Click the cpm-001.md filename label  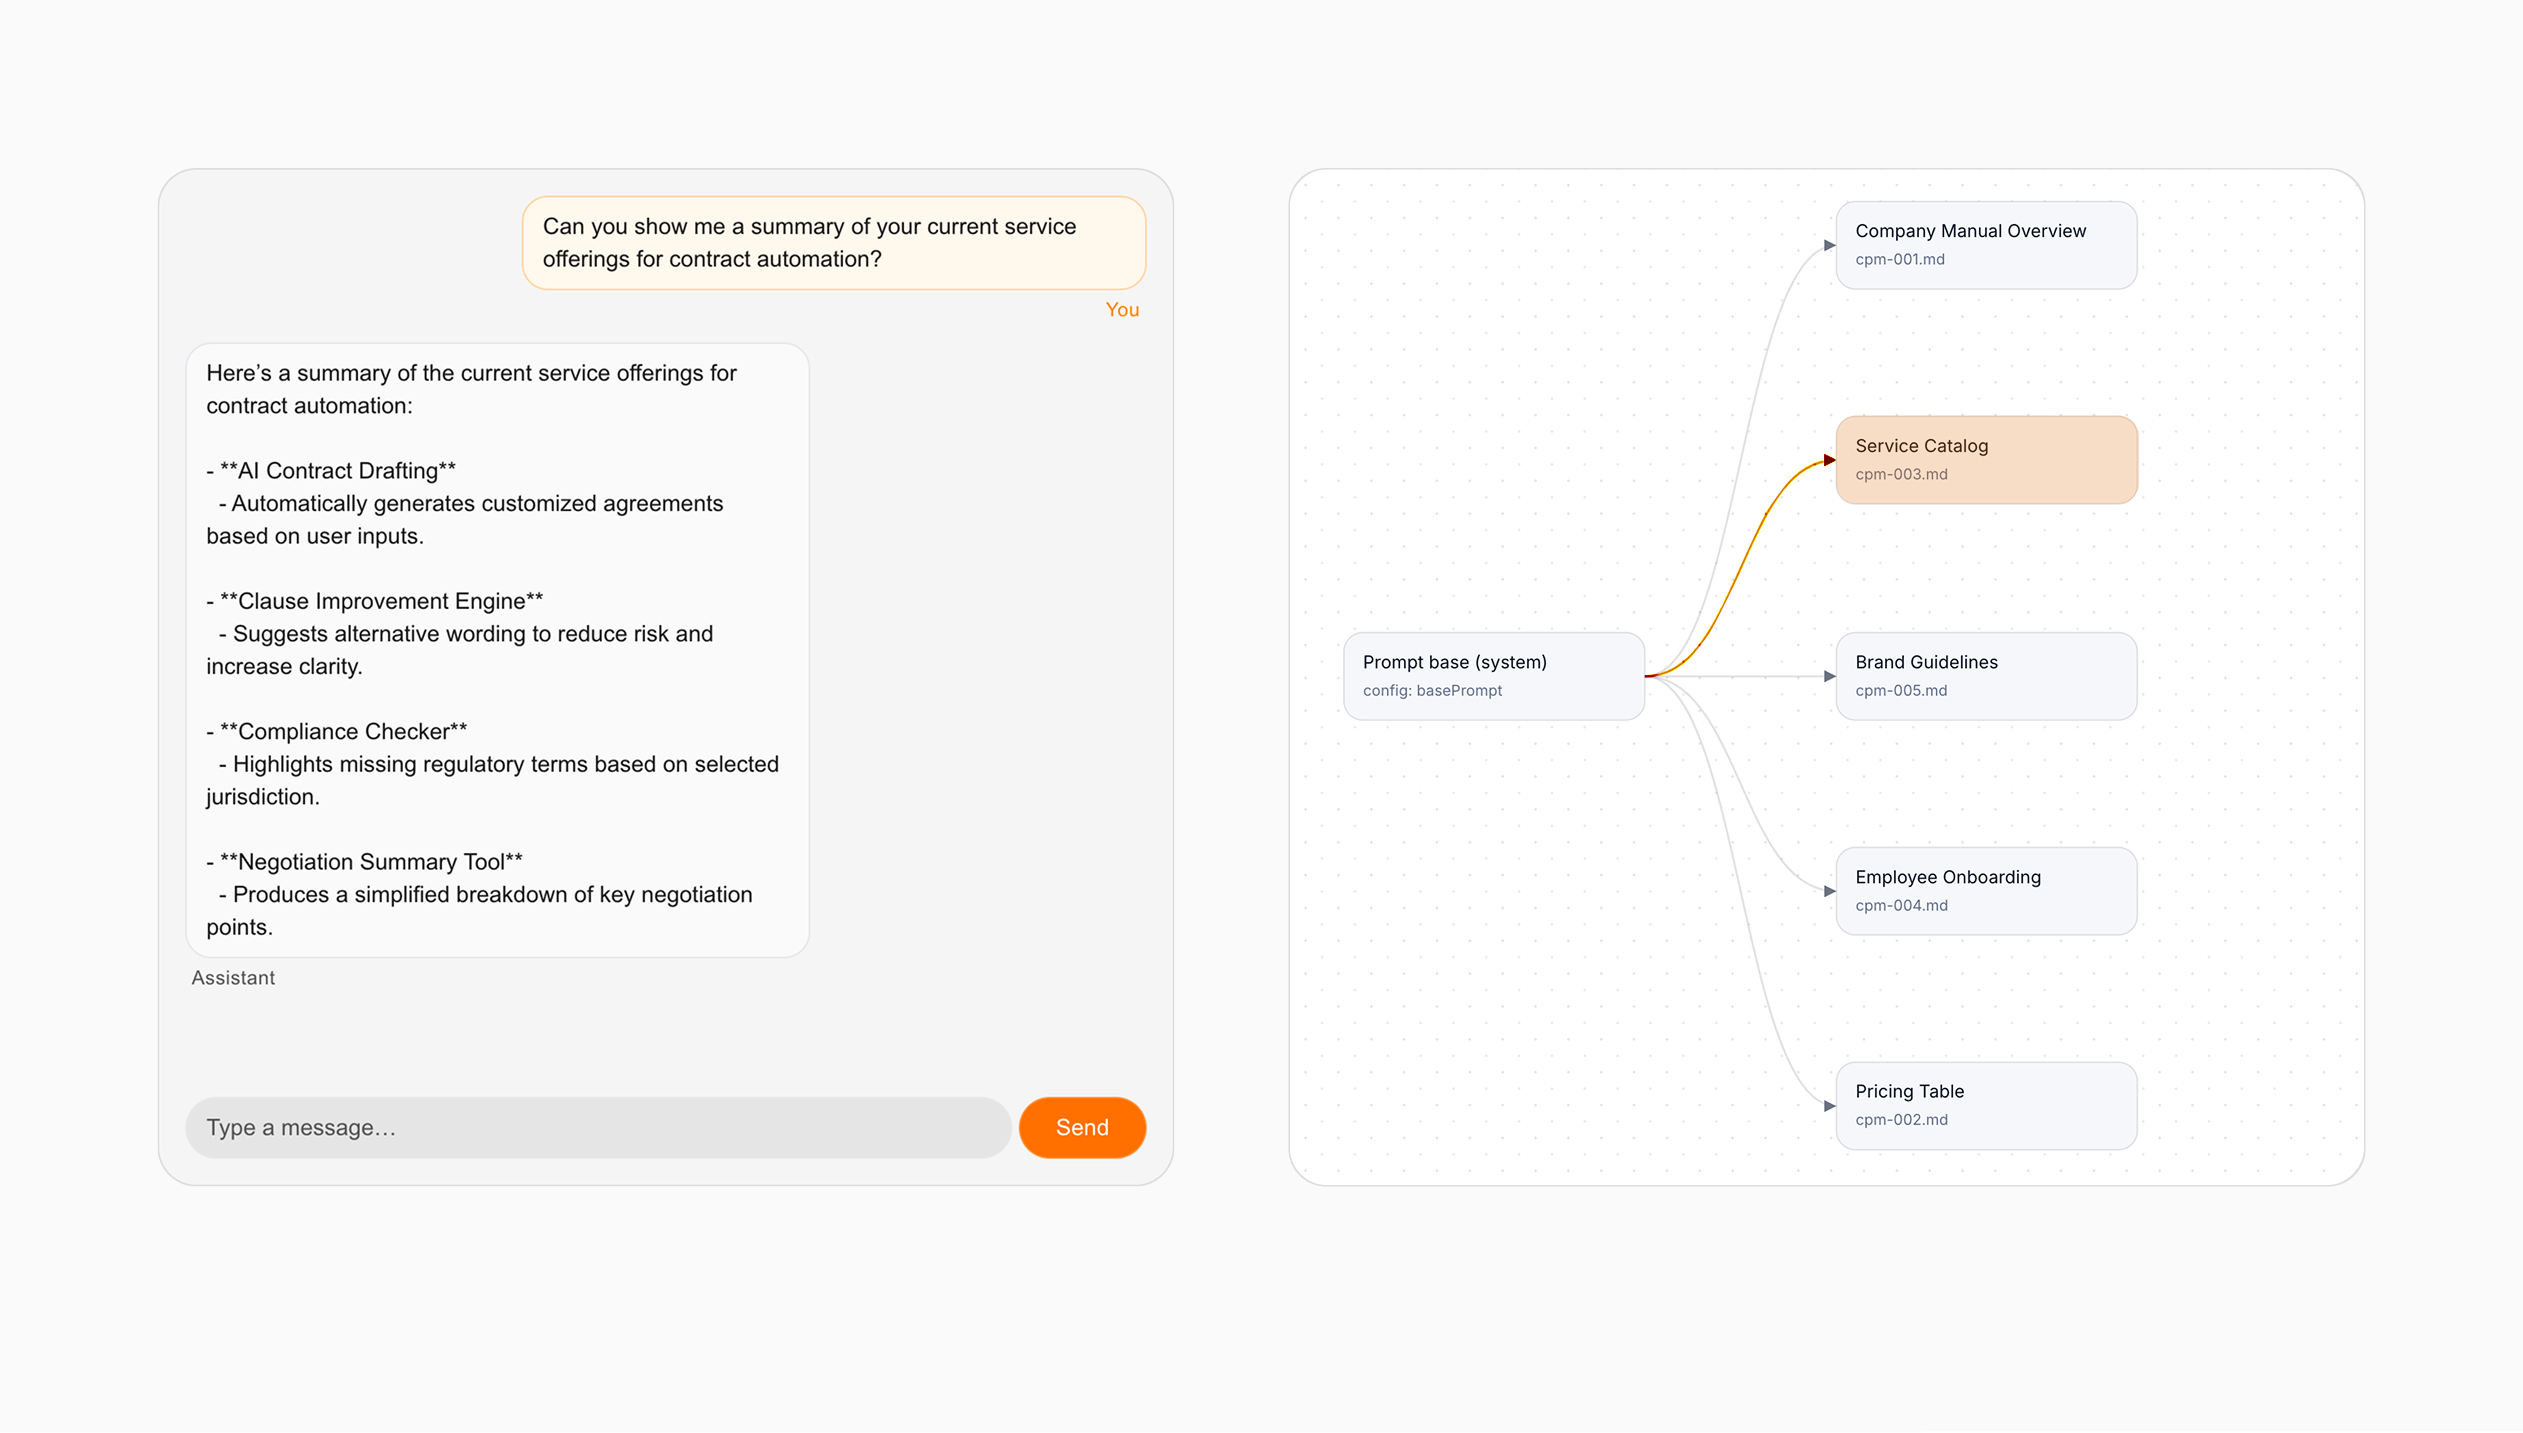click(1900, 259)
